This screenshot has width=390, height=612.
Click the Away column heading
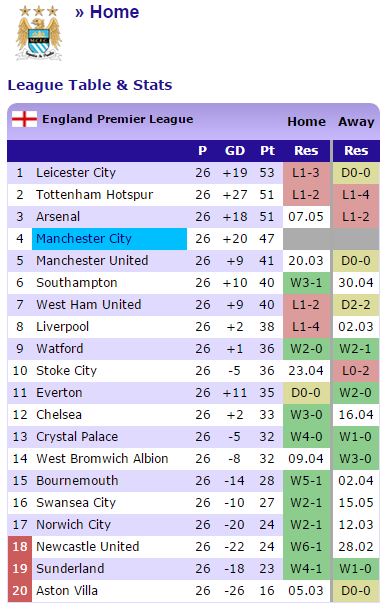[x=356, y=121]
